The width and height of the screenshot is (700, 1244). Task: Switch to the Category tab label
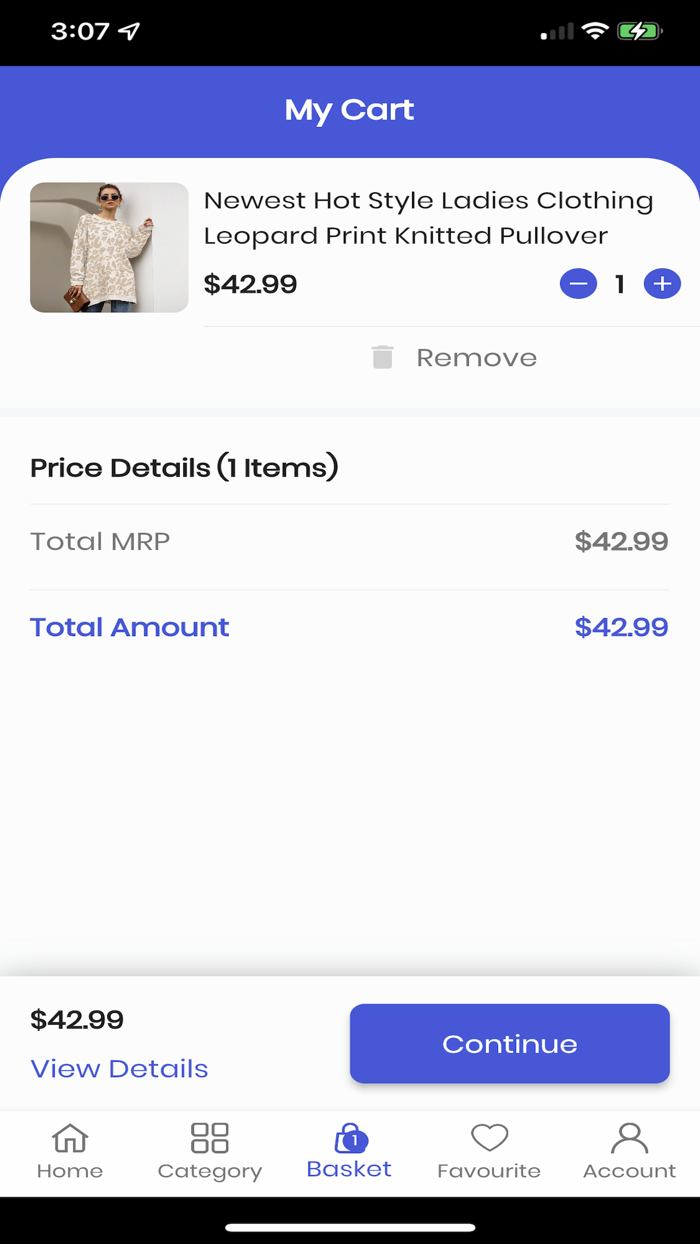click(x=210, y=1171)
